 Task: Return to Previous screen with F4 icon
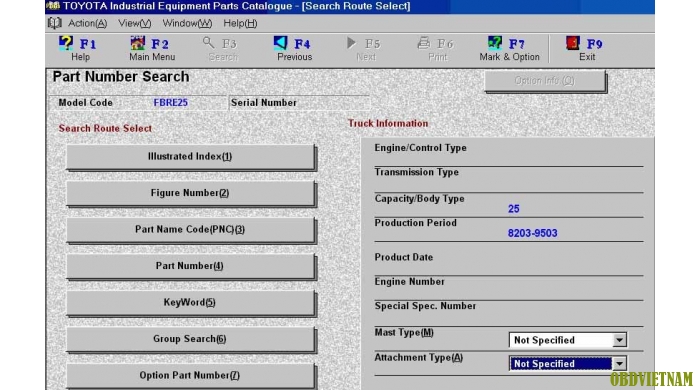[x=280, y=43]
